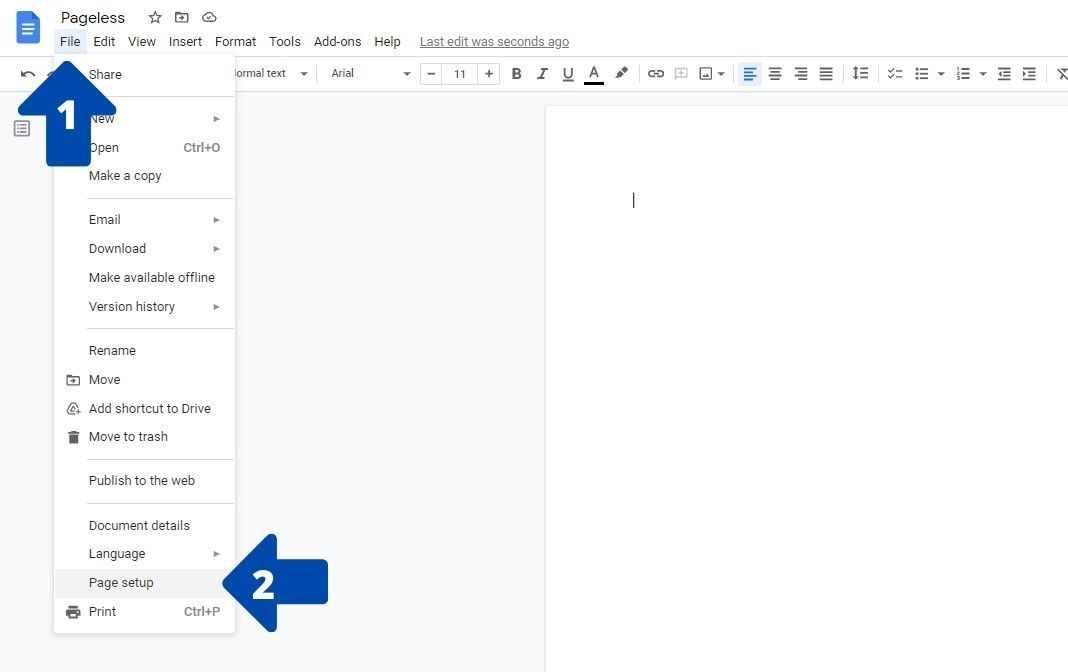This screenshot has height=672, width=1068.
Task: Open the Tools menu
Action: coord(284,41)
